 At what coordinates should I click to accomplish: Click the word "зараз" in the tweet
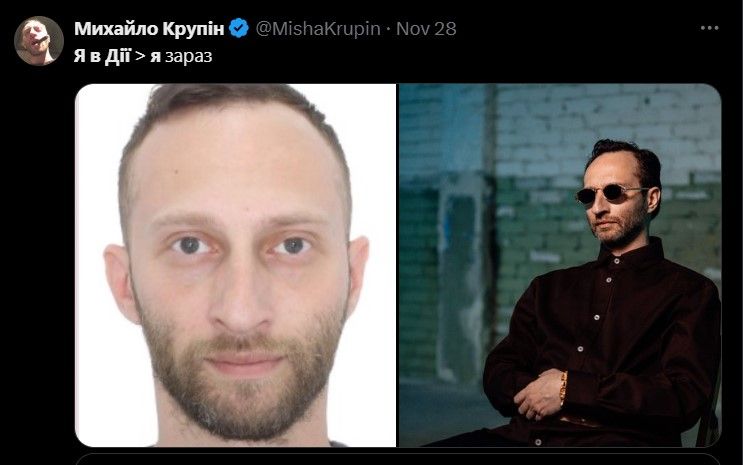(189, 57)
